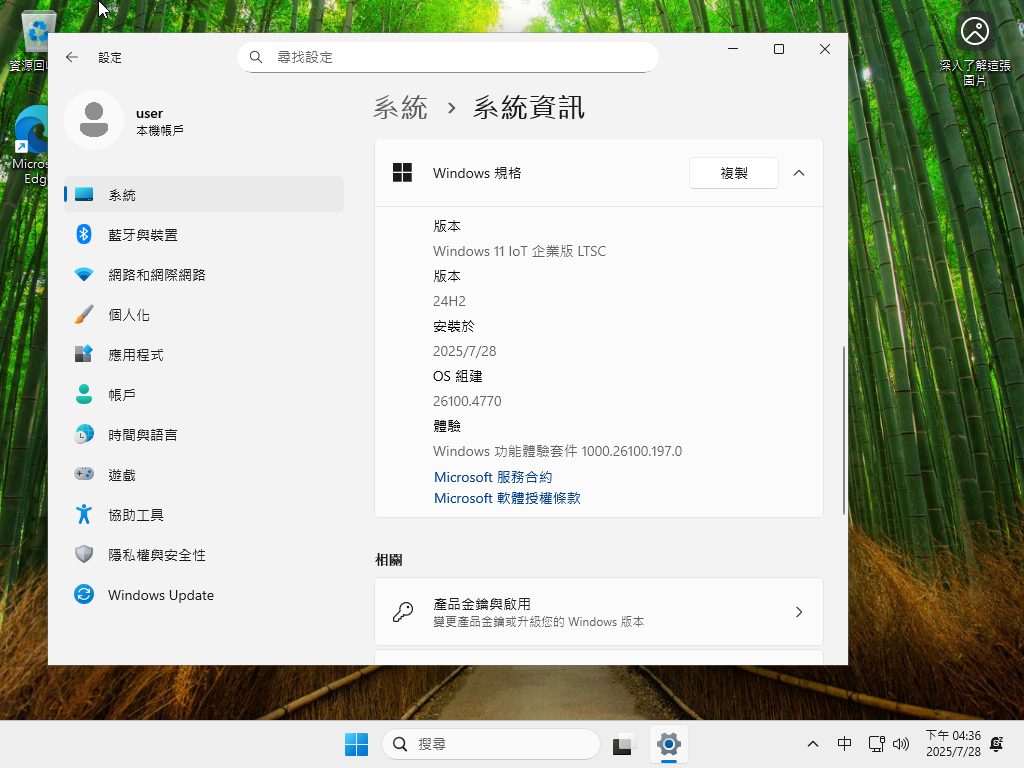This screenshot has height=768, width=1024.
Task: Click the back arrow in Settings
Action: pyautogui.click(x=72, y=58)
